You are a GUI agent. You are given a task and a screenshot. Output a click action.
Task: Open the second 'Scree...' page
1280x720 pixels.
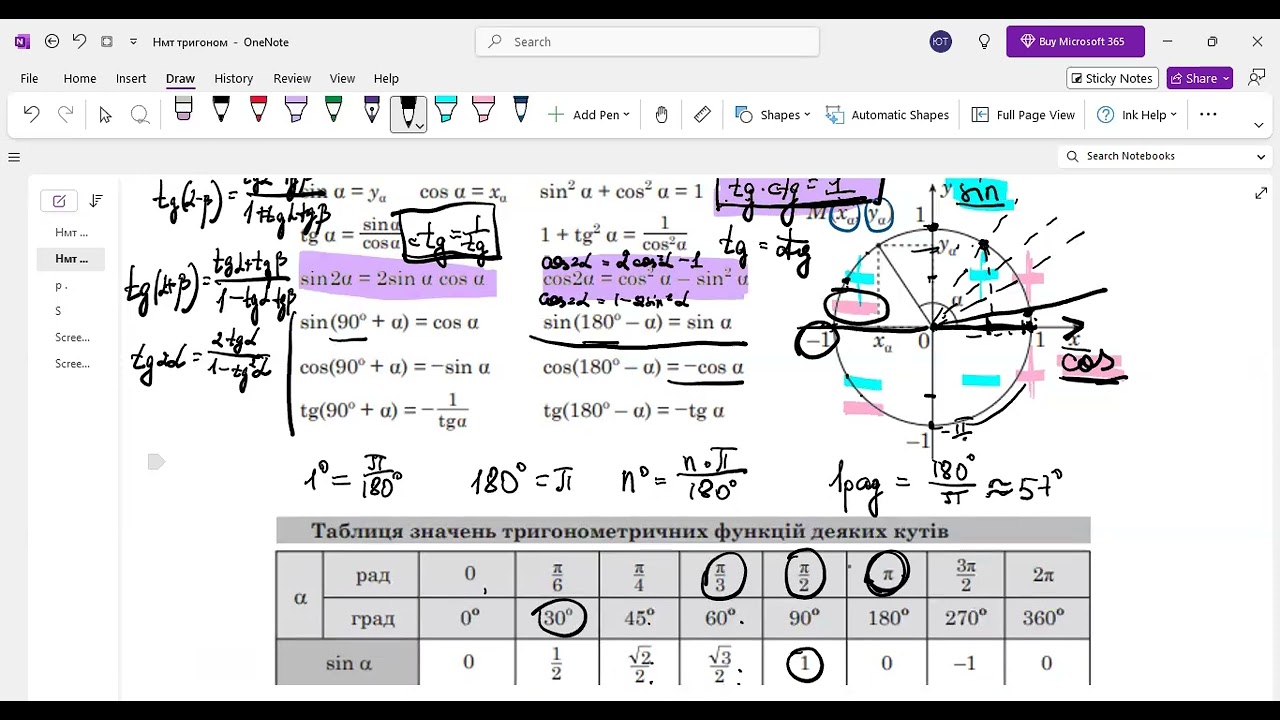71,363
